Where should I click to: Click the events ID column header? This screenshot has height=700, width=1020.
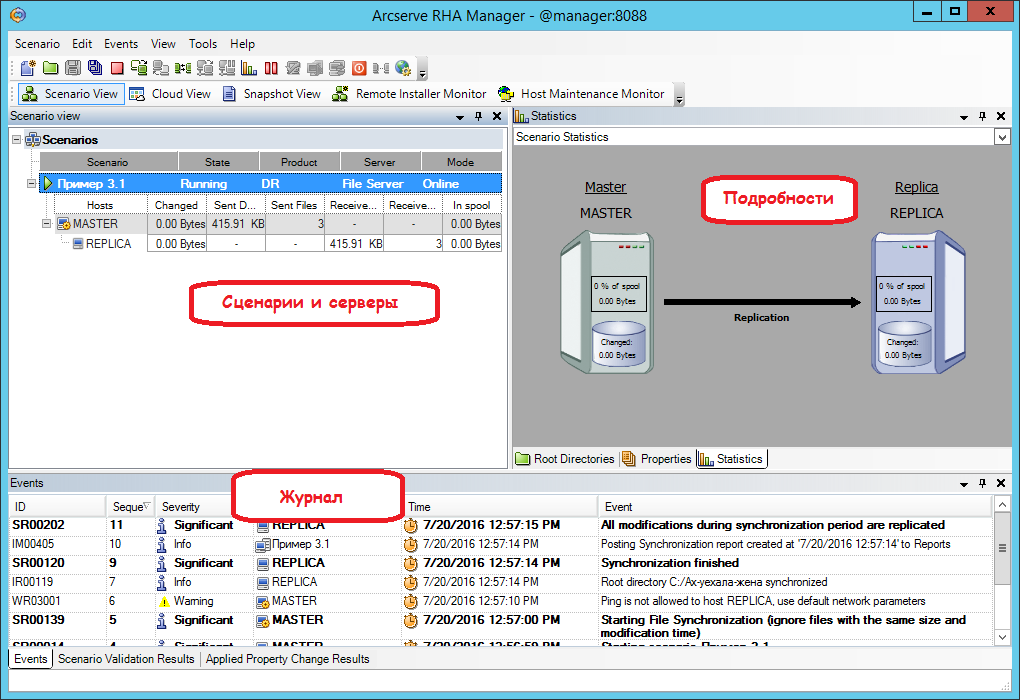(x=57, y=506)
